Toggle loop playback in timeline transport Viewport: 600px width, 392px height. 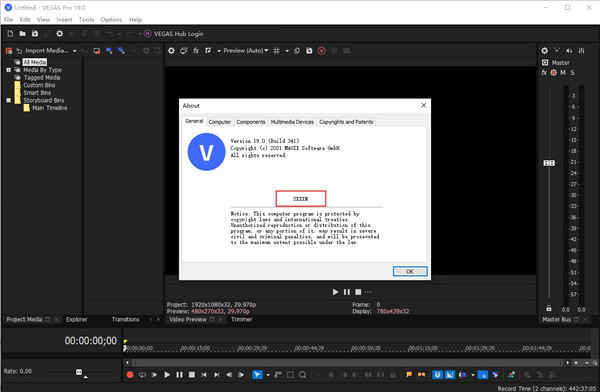(142, 375)
